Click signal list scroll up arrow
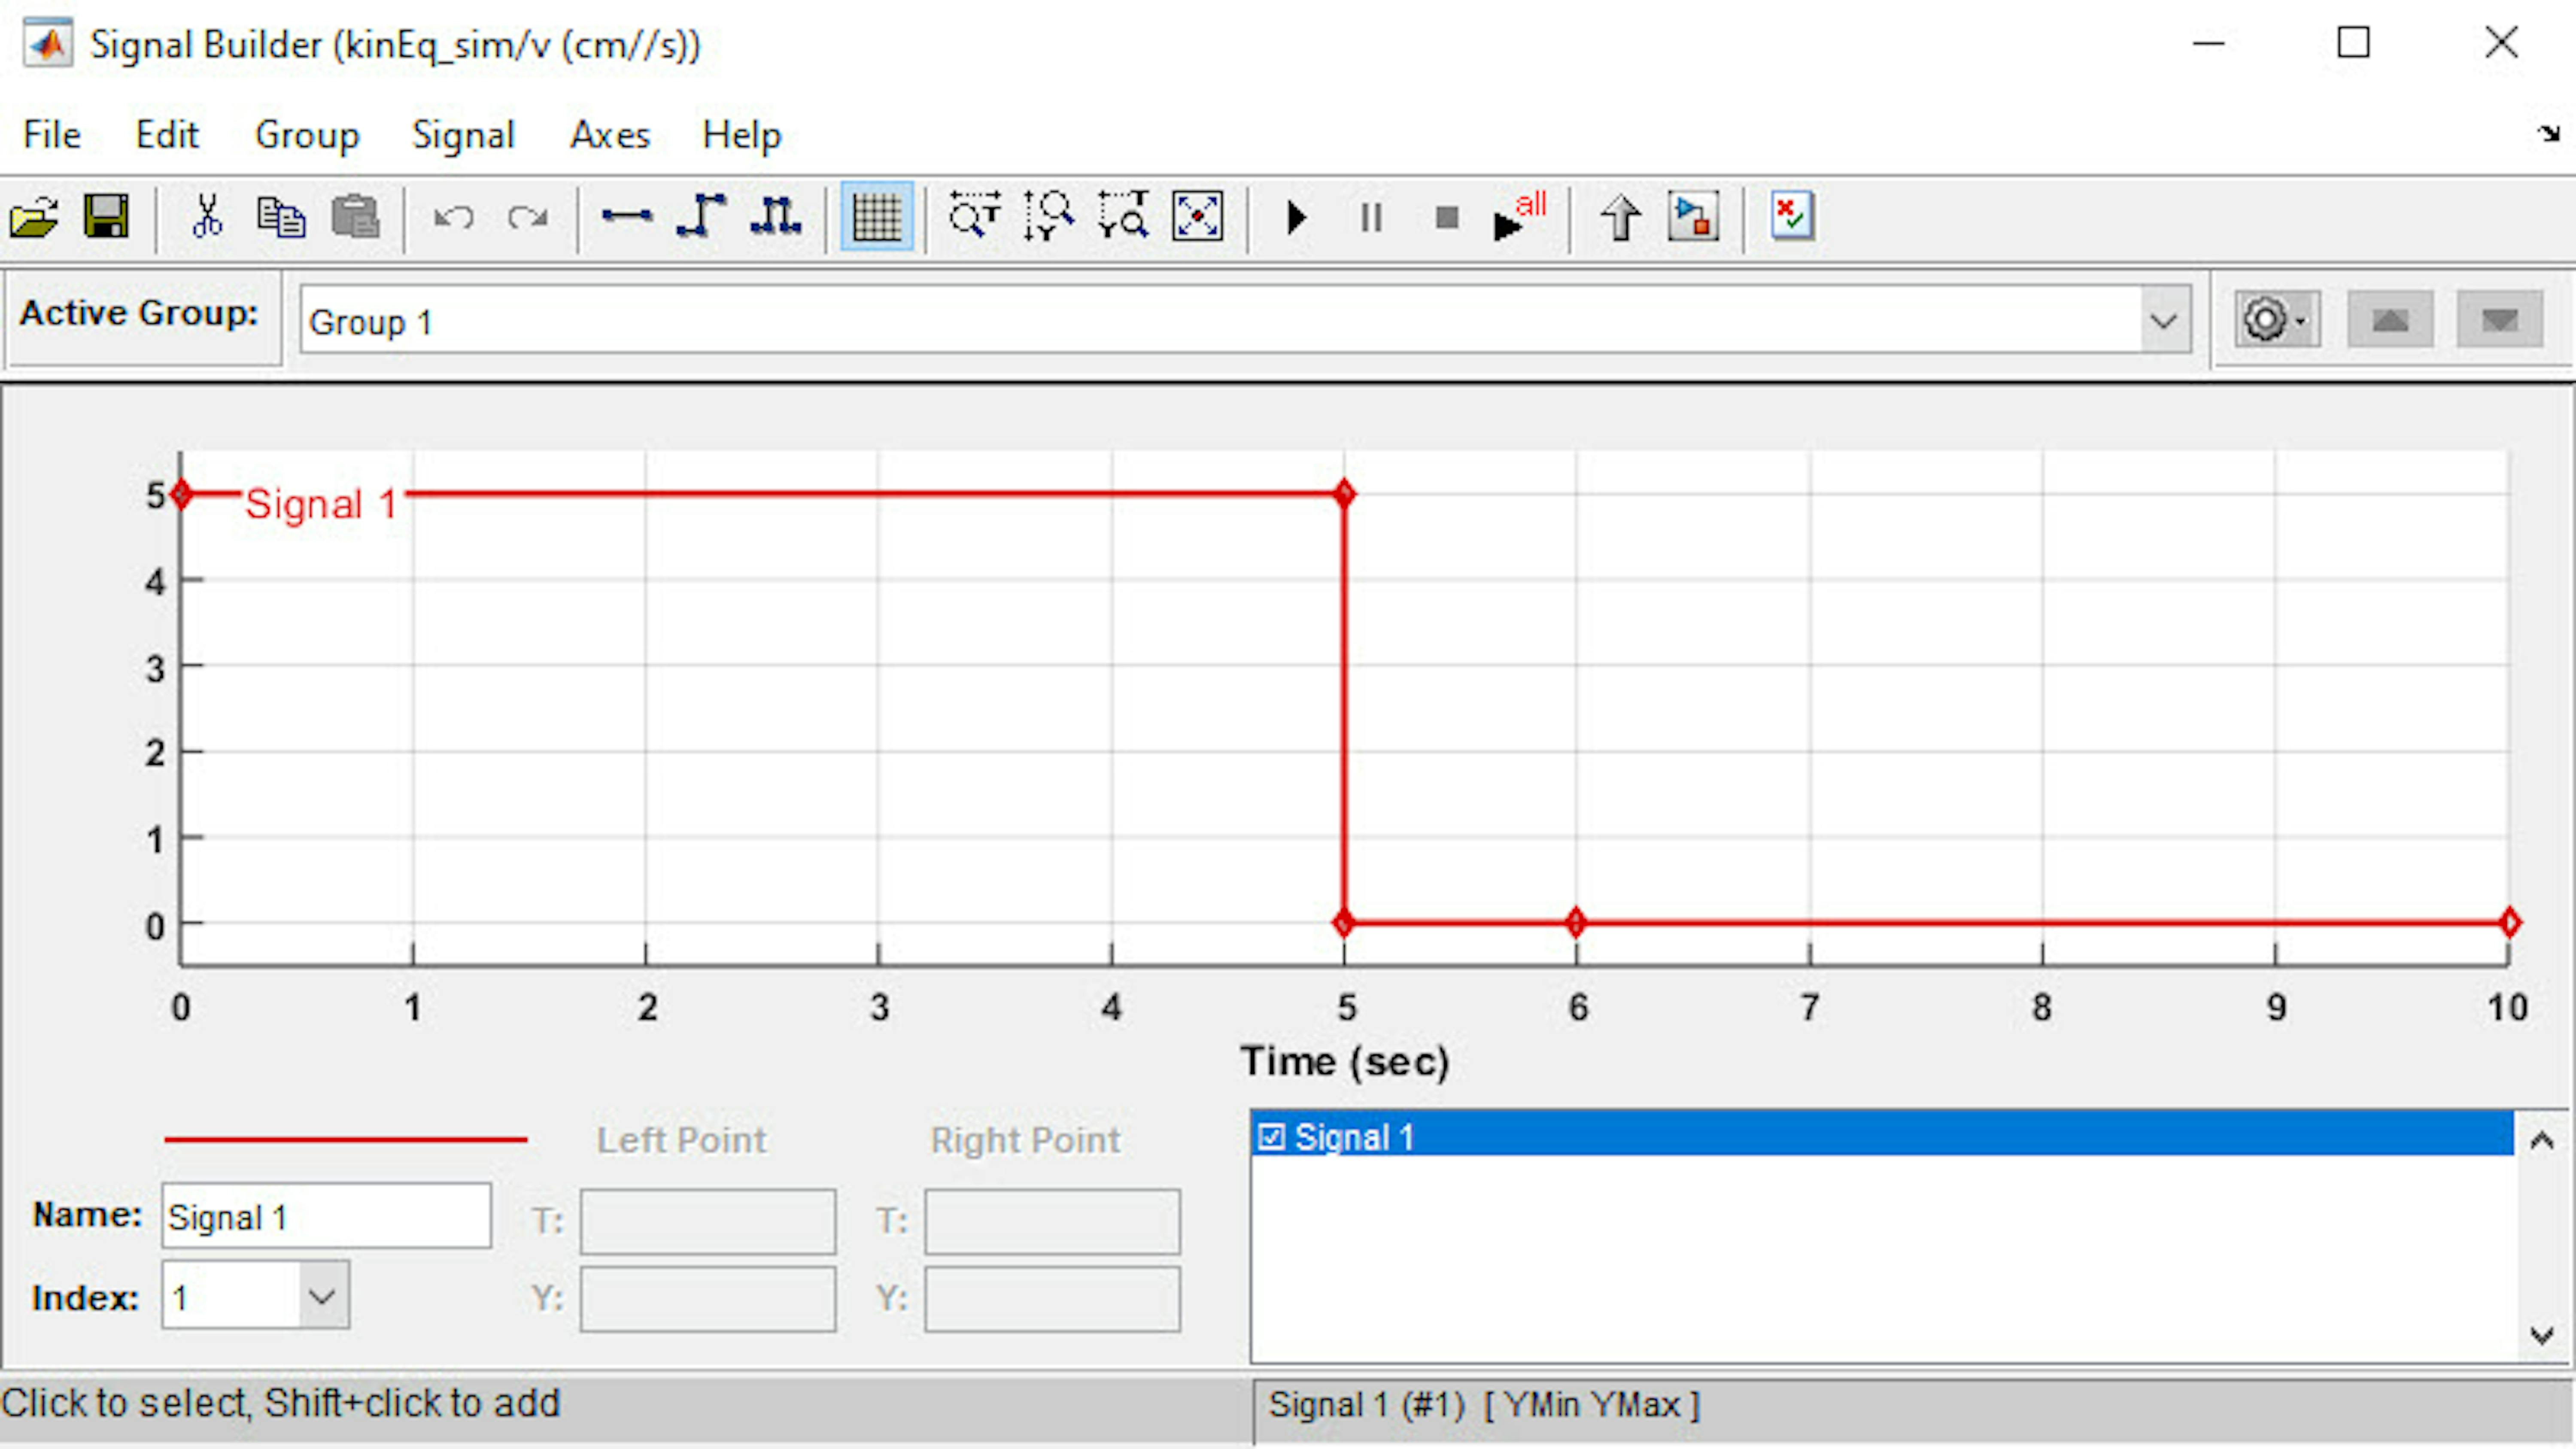The height and width of the screenshot is (1449, 2576). [x=2542, y=1140]
